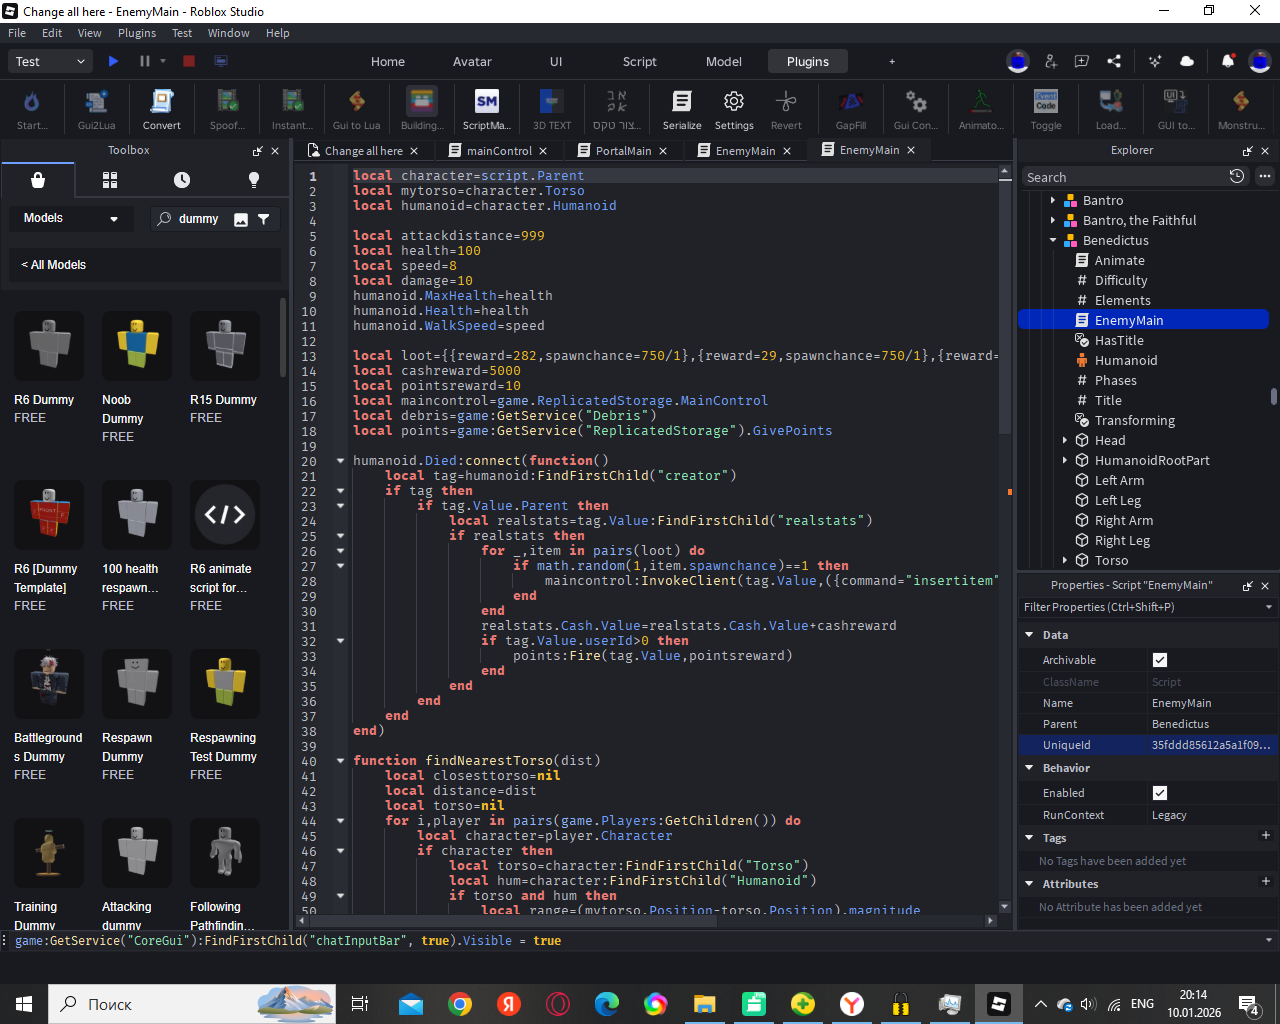
Task: Toggle the Archivable checkbox
Action: point(1160,660)
